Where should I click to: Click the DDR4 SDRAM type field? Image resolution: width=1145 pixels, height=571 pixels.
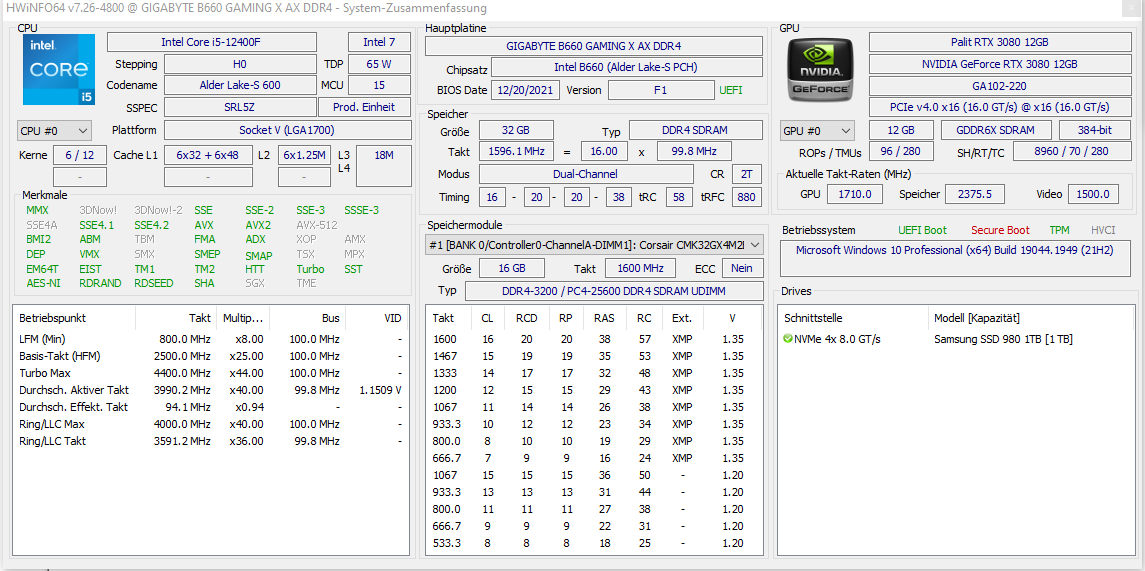[x=695, y=131]
